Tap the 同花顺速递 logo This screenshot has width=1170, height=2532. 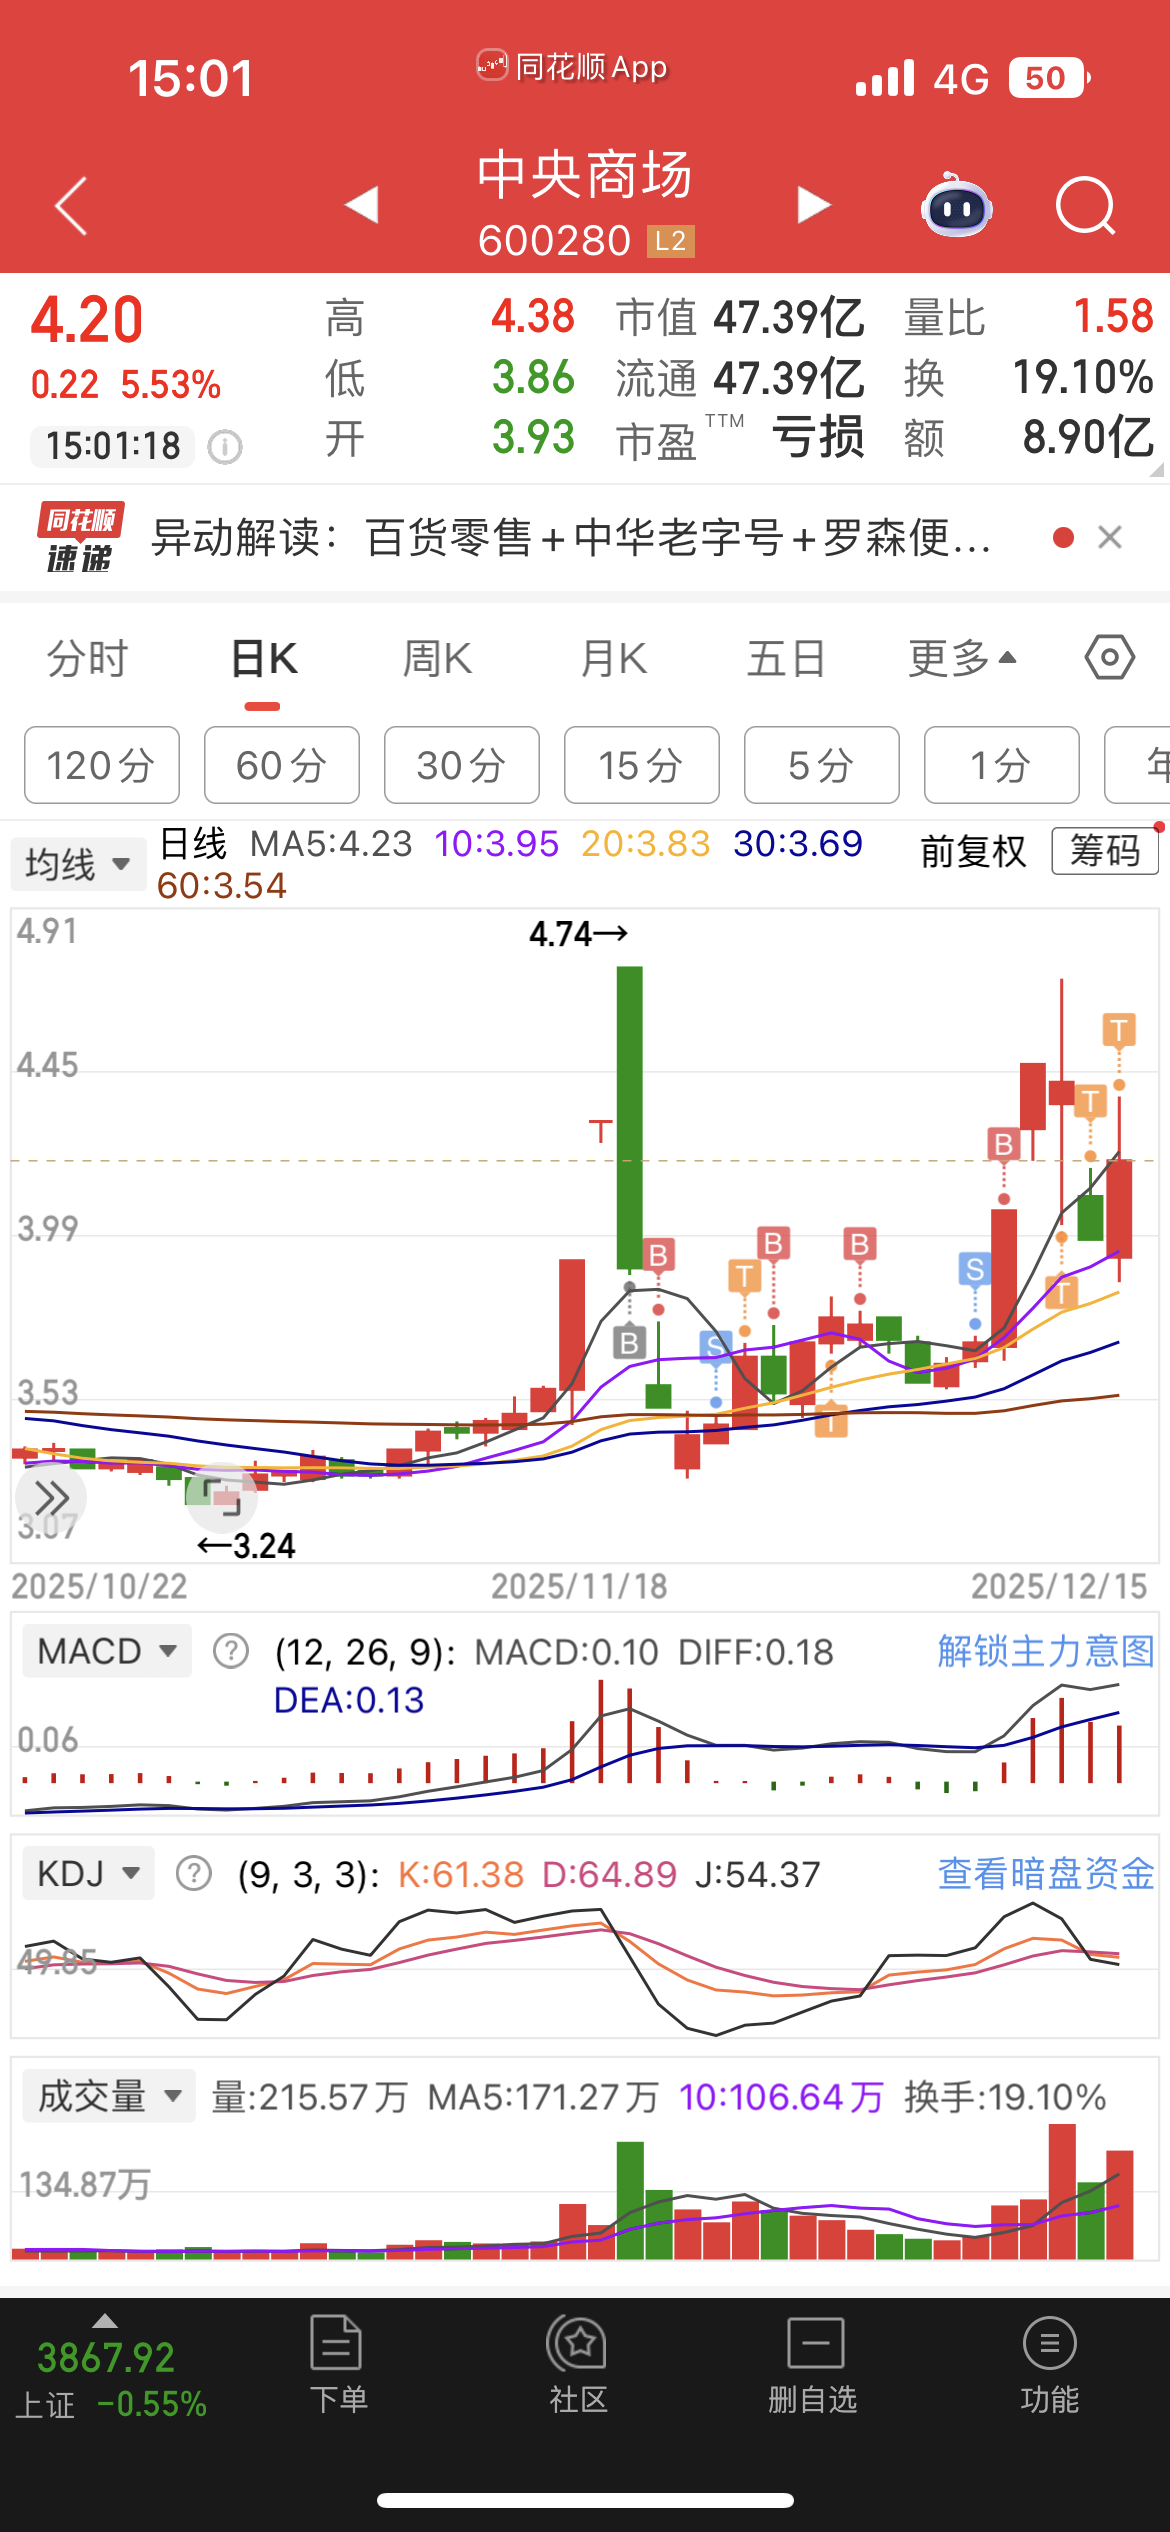pyautogui.click(x=80, y=538)
